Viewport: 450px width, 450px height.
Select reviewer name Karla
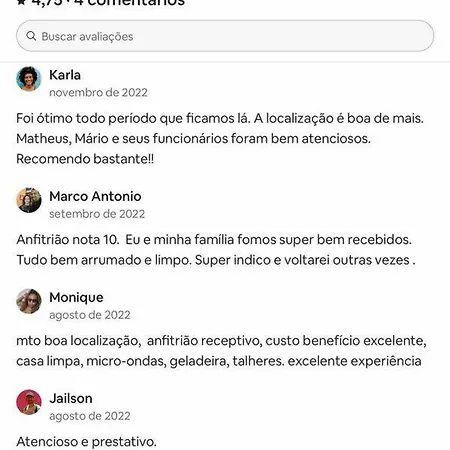[65, 75]
